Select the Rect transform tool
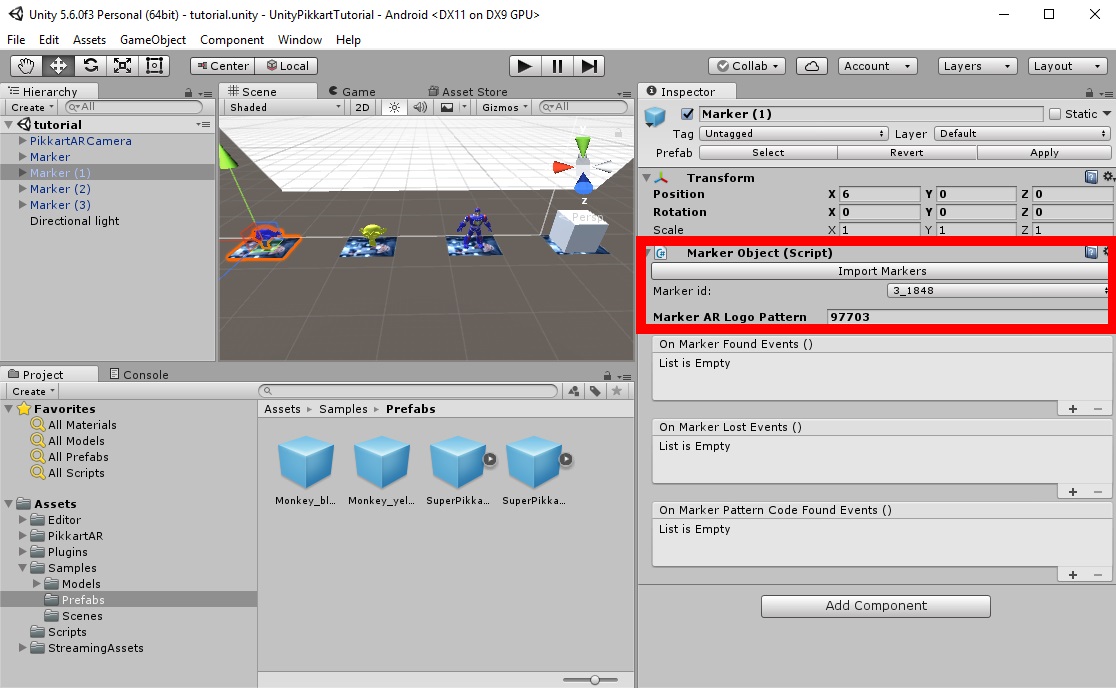Viewport: 1116px width, 688px height. tap(154, 66)
